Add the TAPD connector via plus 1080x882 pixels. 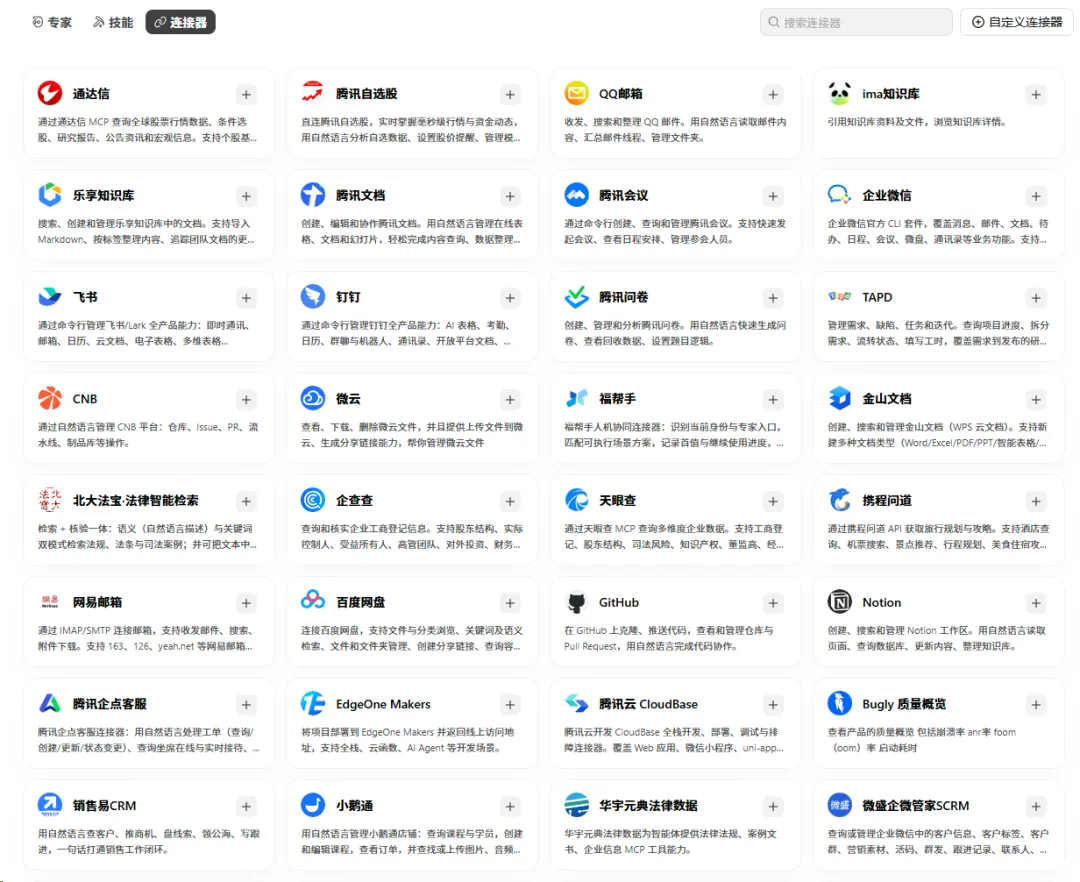pos(1036,298)
